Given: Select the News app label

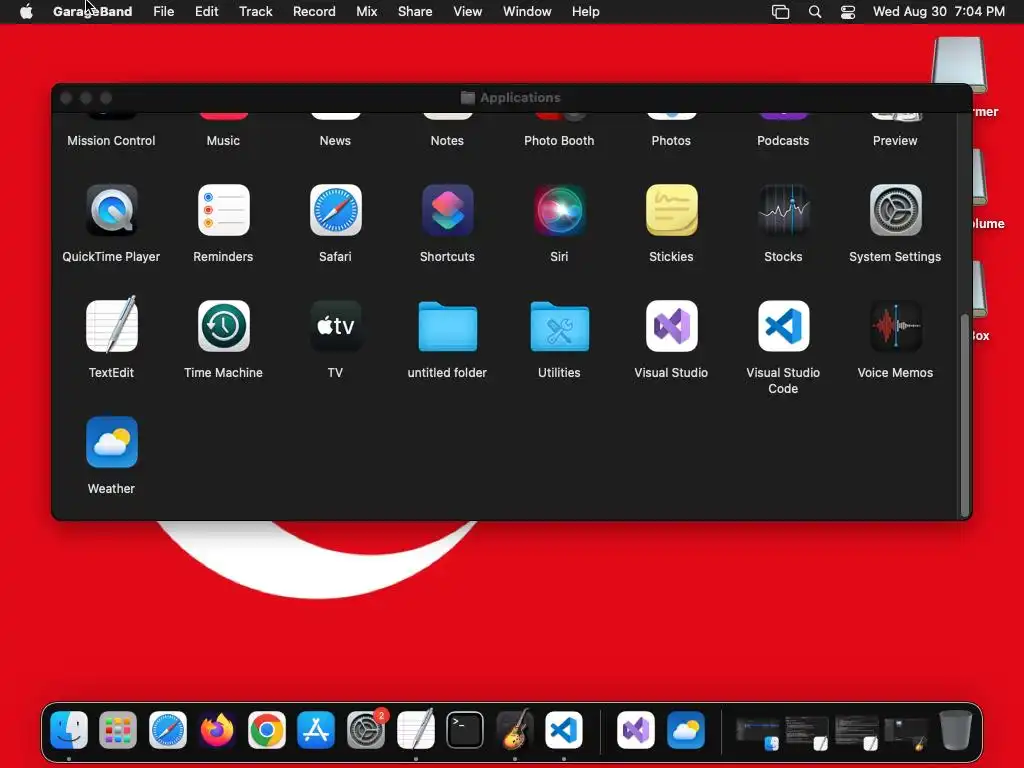Looking at the screenshot, I should [x=336, y=140].
